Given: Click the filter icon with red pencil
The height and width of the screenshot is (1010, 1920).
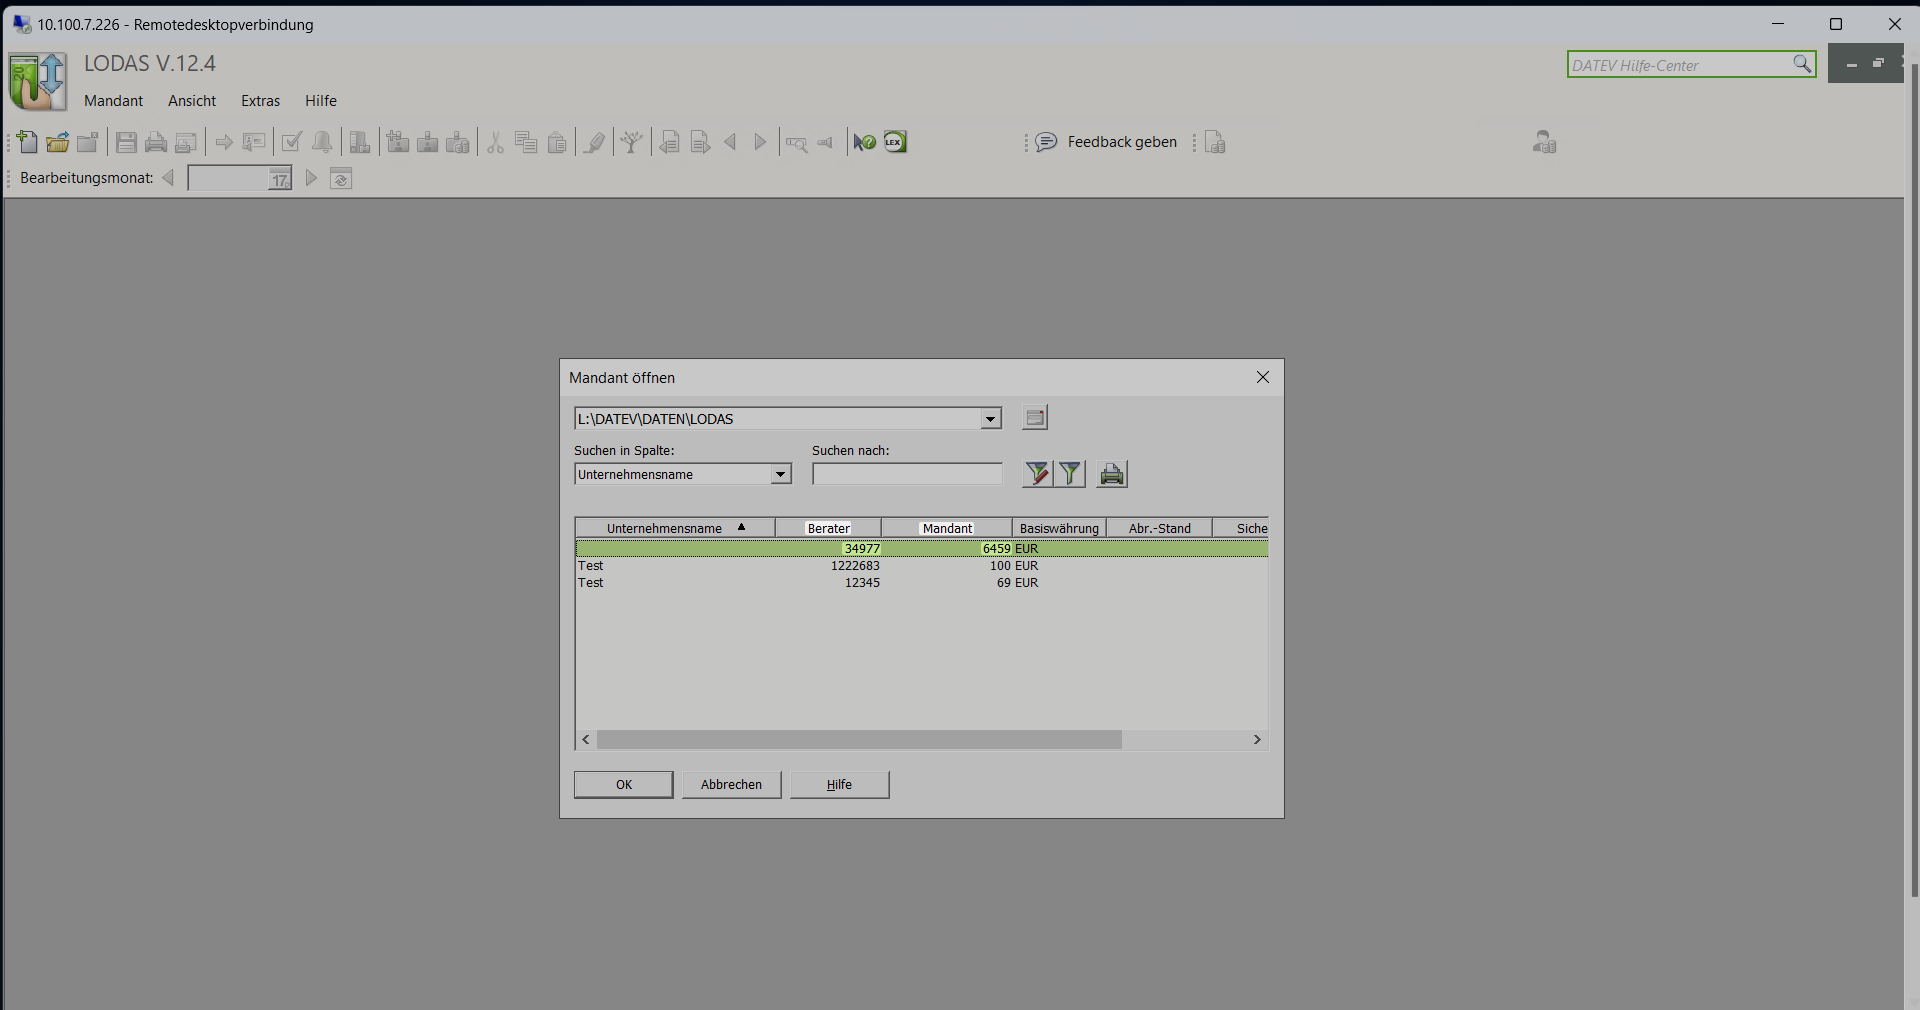Looking at the screenshot, I should pos(1037,474).
